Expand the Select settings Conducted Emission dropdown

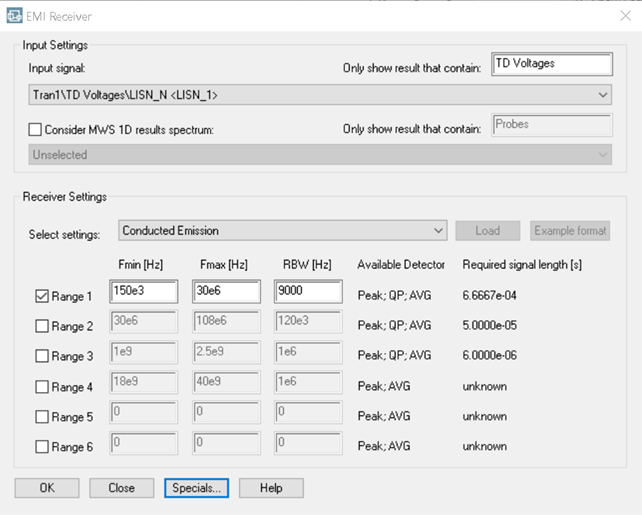(x=282, y=231)
